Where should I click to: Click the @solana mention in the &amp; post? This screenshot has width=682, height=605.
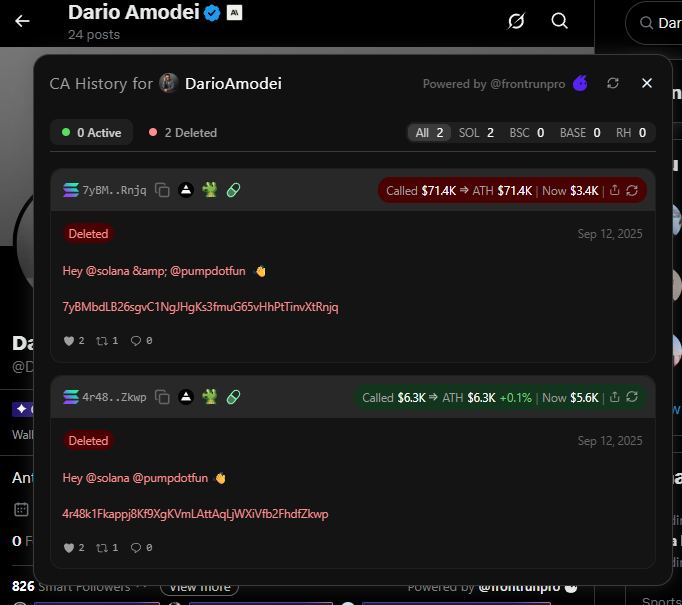[x=107, y=271]
